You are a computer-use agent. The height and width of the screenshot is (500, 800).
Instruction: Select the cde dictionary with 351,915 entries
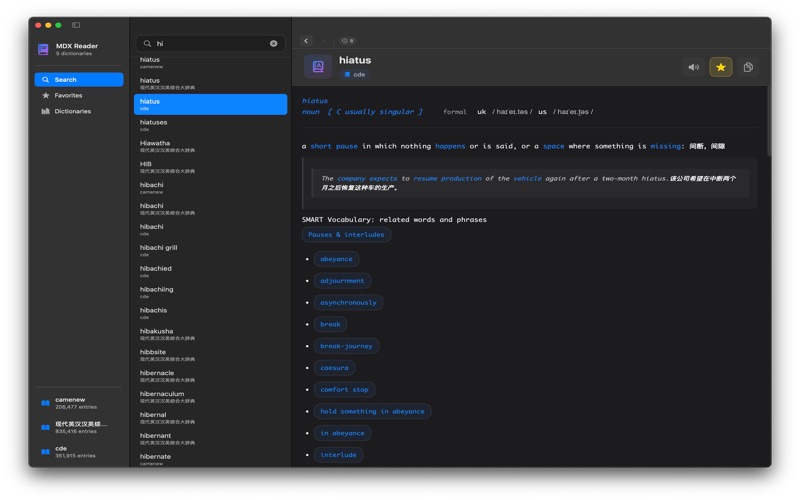point(77,452)
